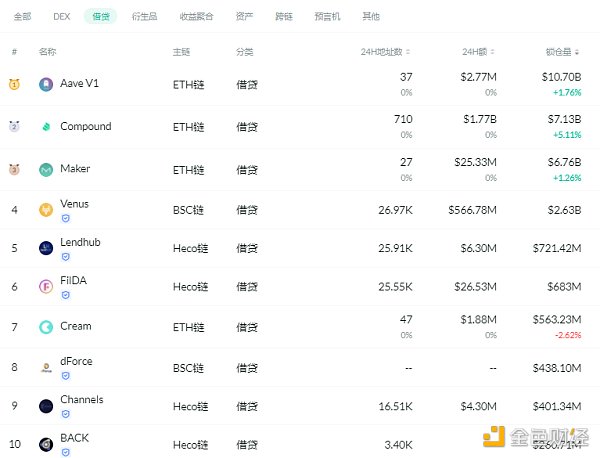Click Compound locked value $7.13B
The width and height of the screenshot is (600, 458).
coord(564,119)
